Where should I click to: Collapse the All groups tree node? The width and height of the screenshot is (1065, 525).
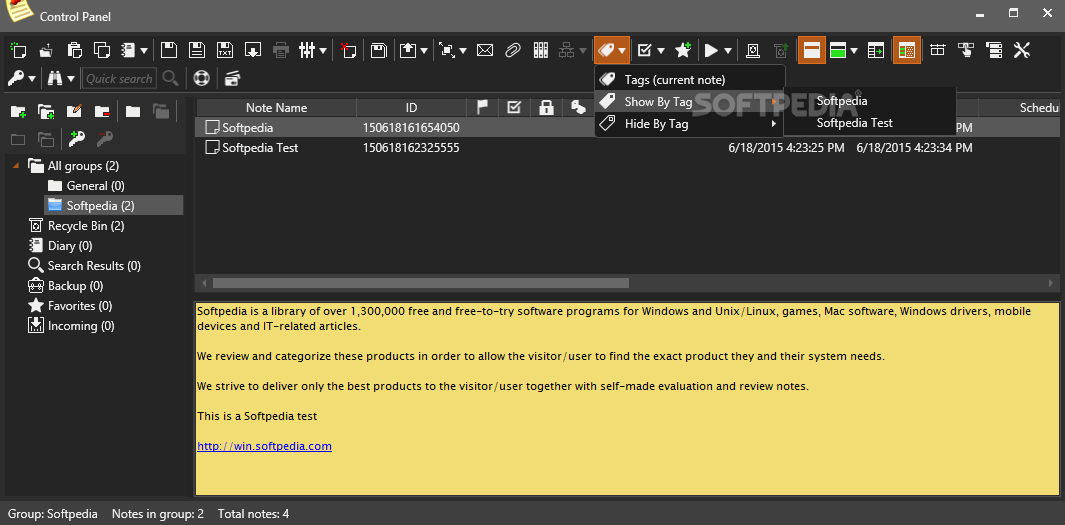click(x=16, y=165)
